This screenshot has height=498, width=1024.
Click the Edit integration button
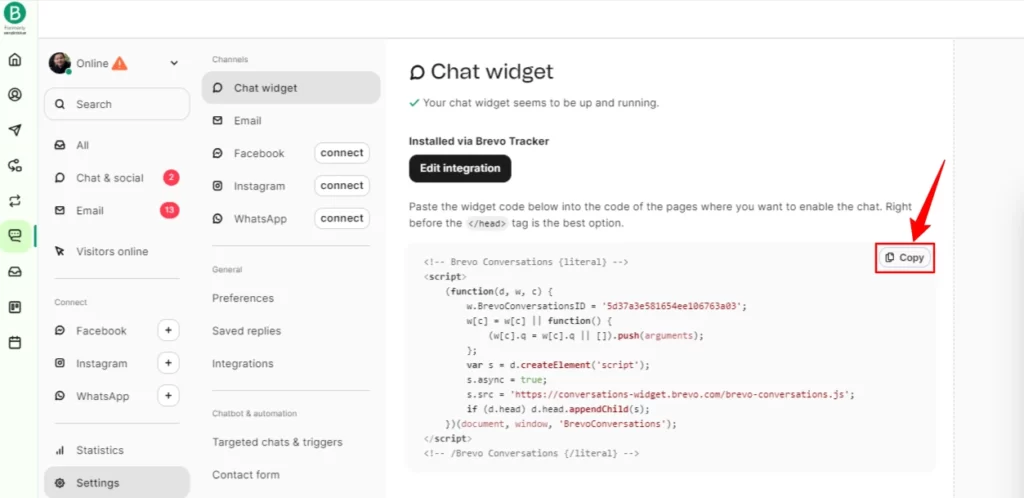coord(460,168)
